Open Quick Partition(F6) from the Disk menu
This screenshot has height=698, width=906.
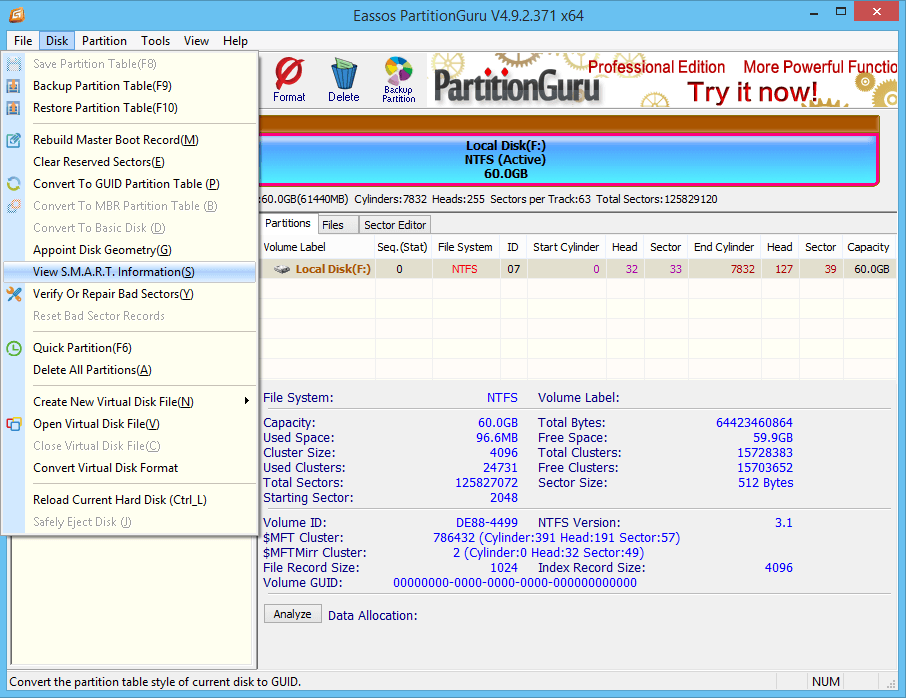[x=82, y=348]
